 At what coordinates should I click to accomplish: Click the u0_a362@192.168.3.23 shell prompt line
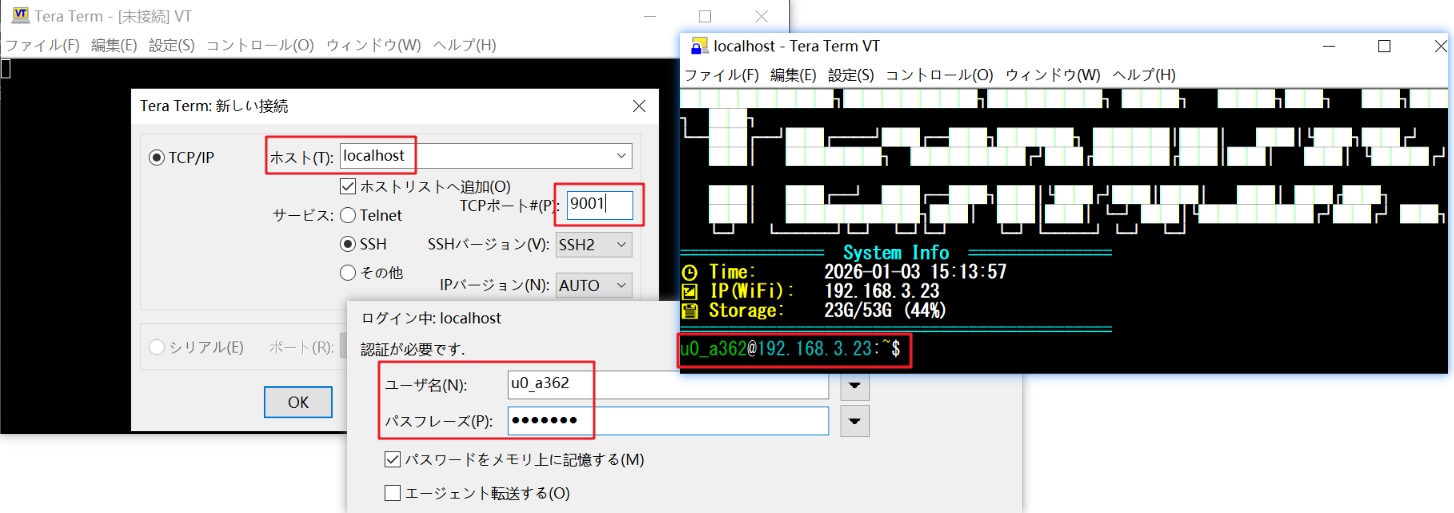point(790,350)
